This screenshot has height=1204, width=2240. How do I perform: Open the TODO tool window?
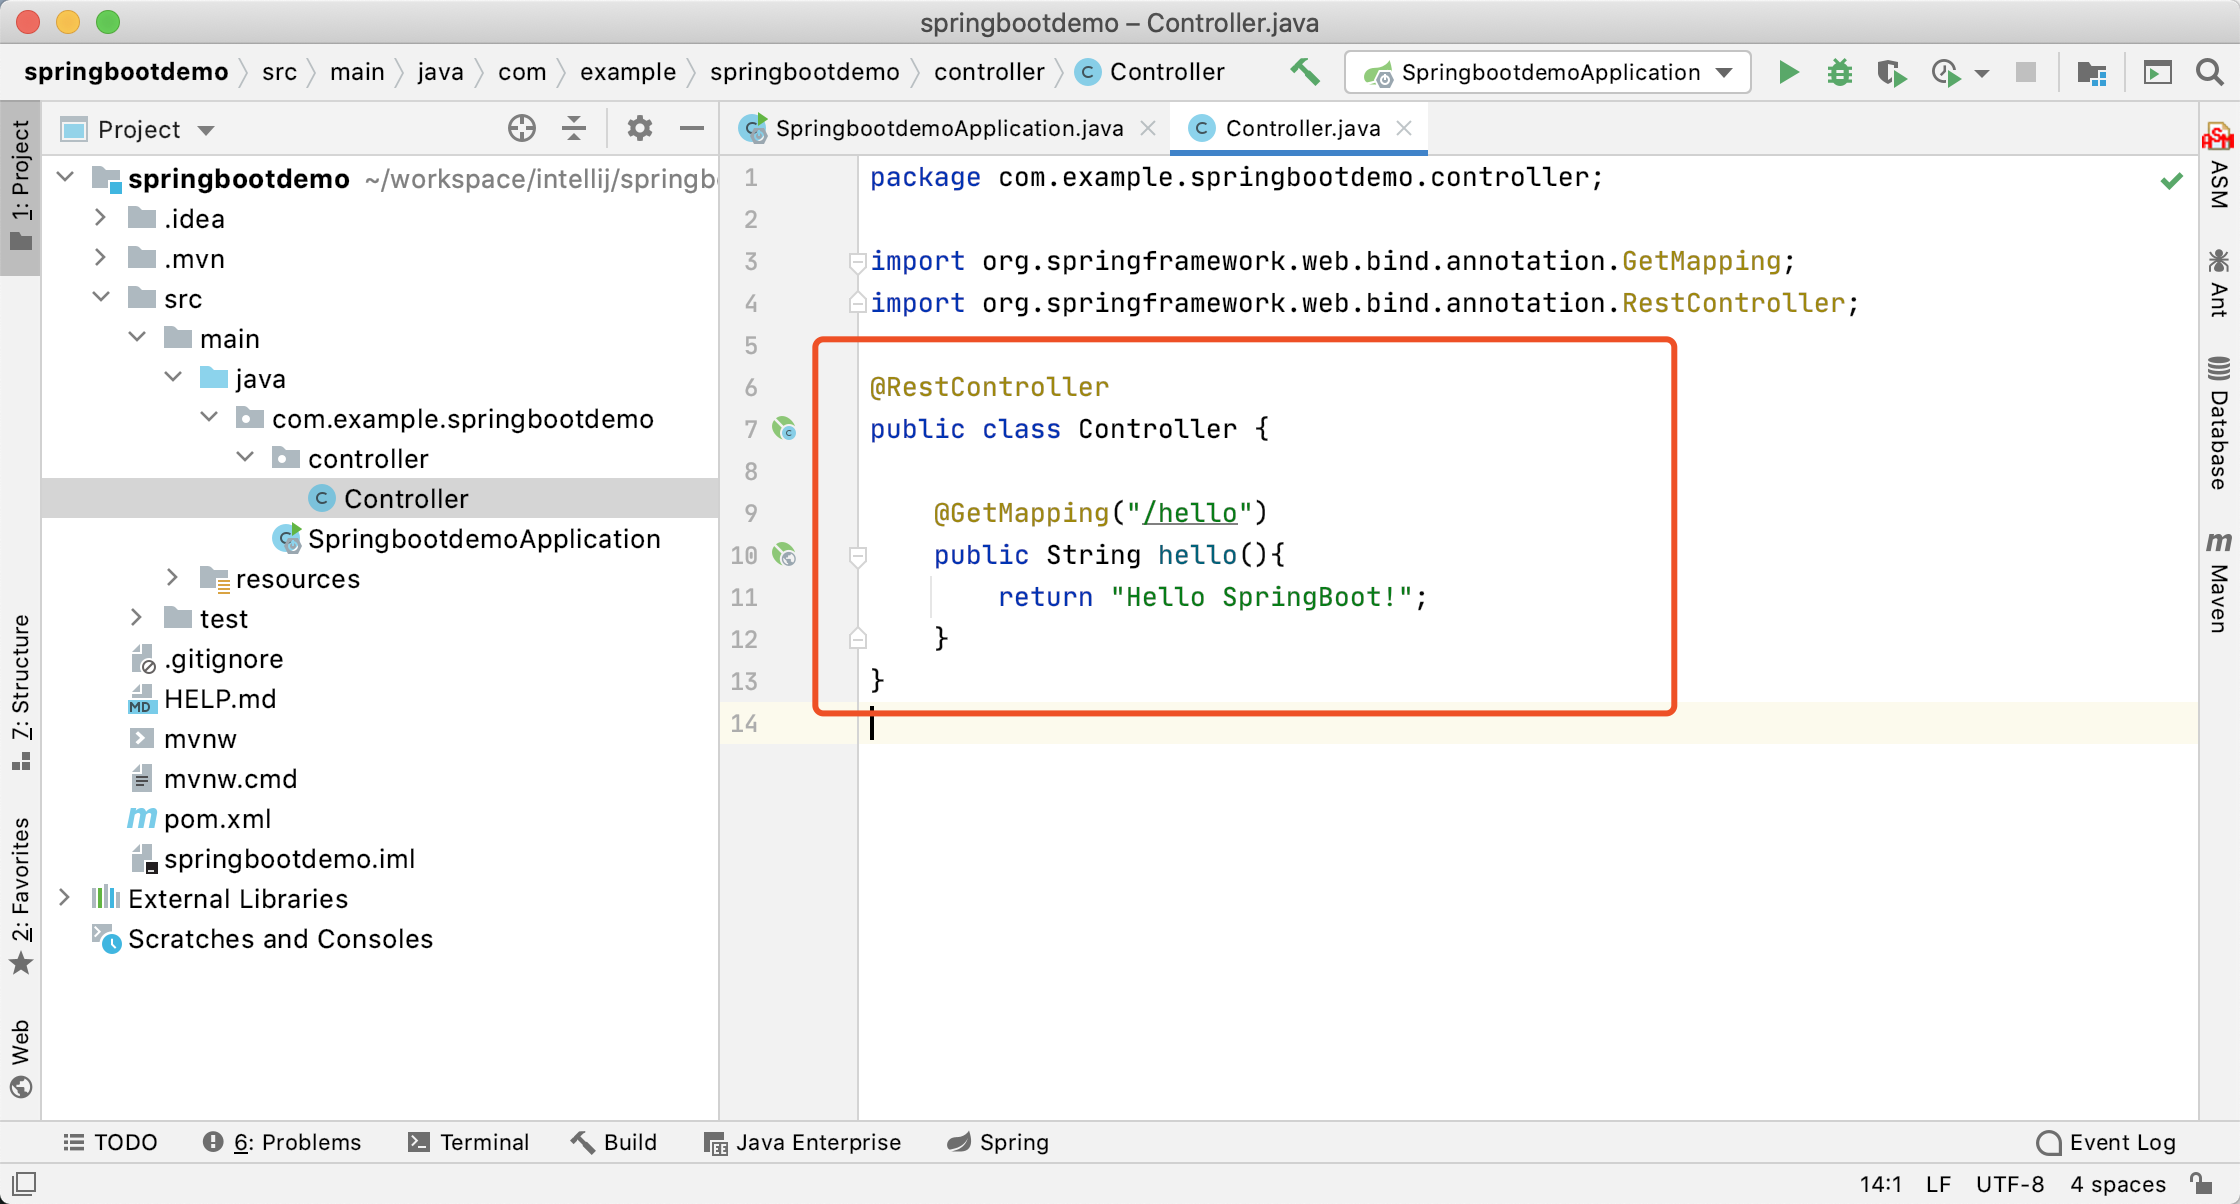tap(110, 1142)
